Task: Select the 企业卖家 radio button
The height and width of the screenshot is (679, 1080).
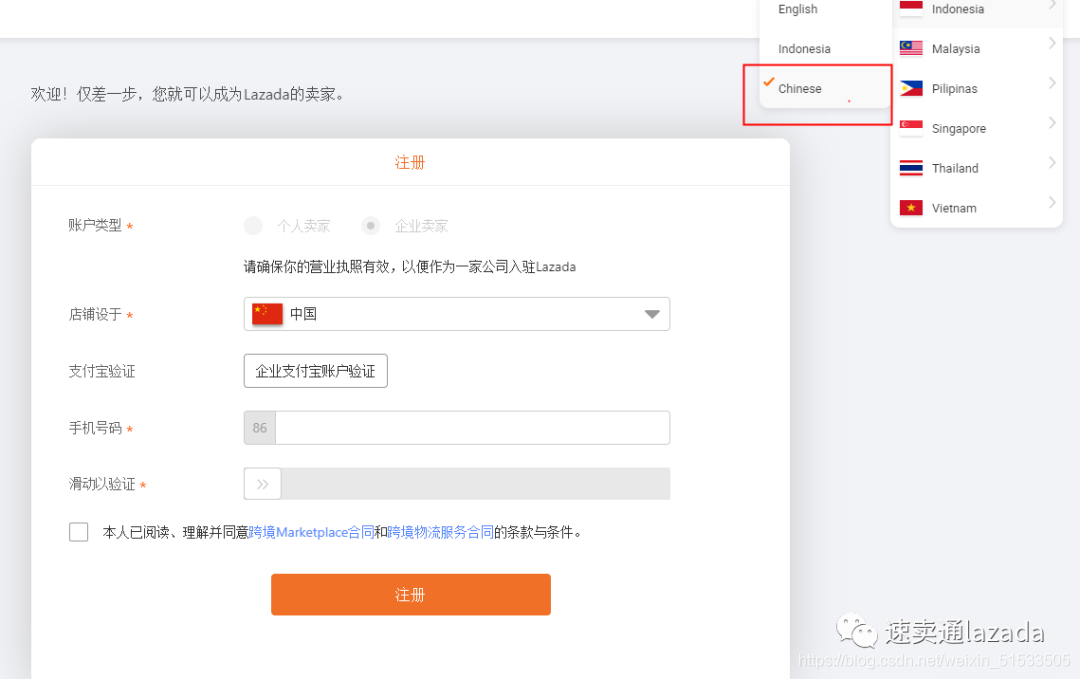Action: click(371, 226)
